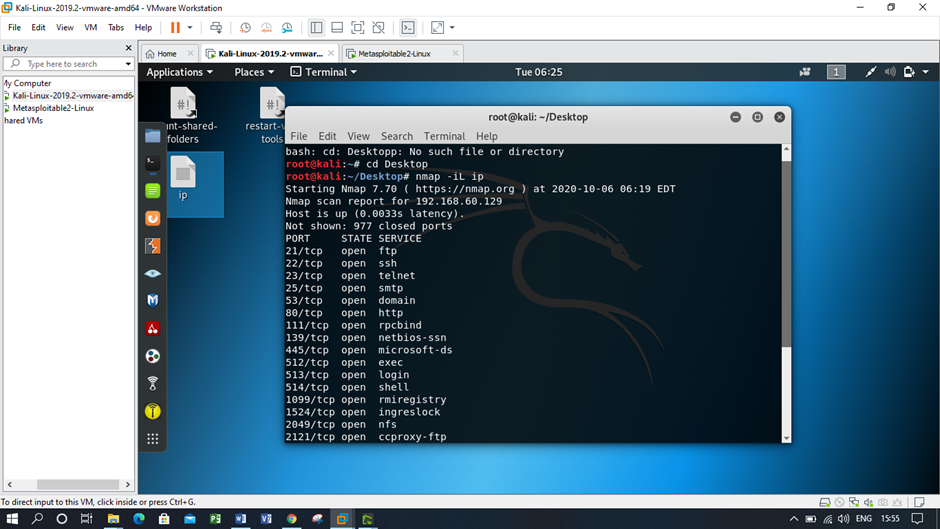Toggle the library sidebar view

(316, 28)
